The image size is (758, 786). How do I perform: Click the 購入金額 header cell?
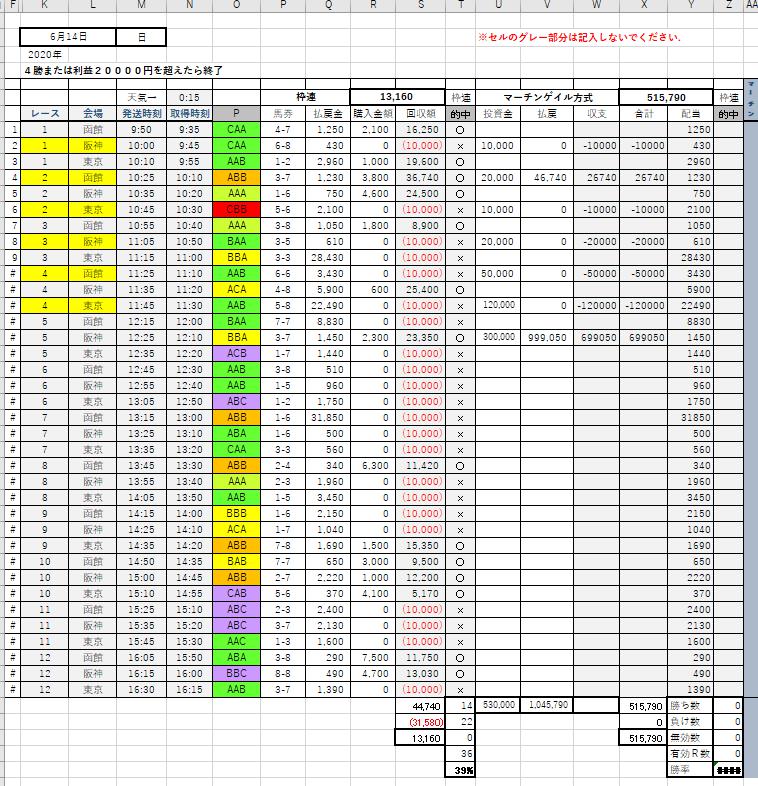tap(372, 114)
